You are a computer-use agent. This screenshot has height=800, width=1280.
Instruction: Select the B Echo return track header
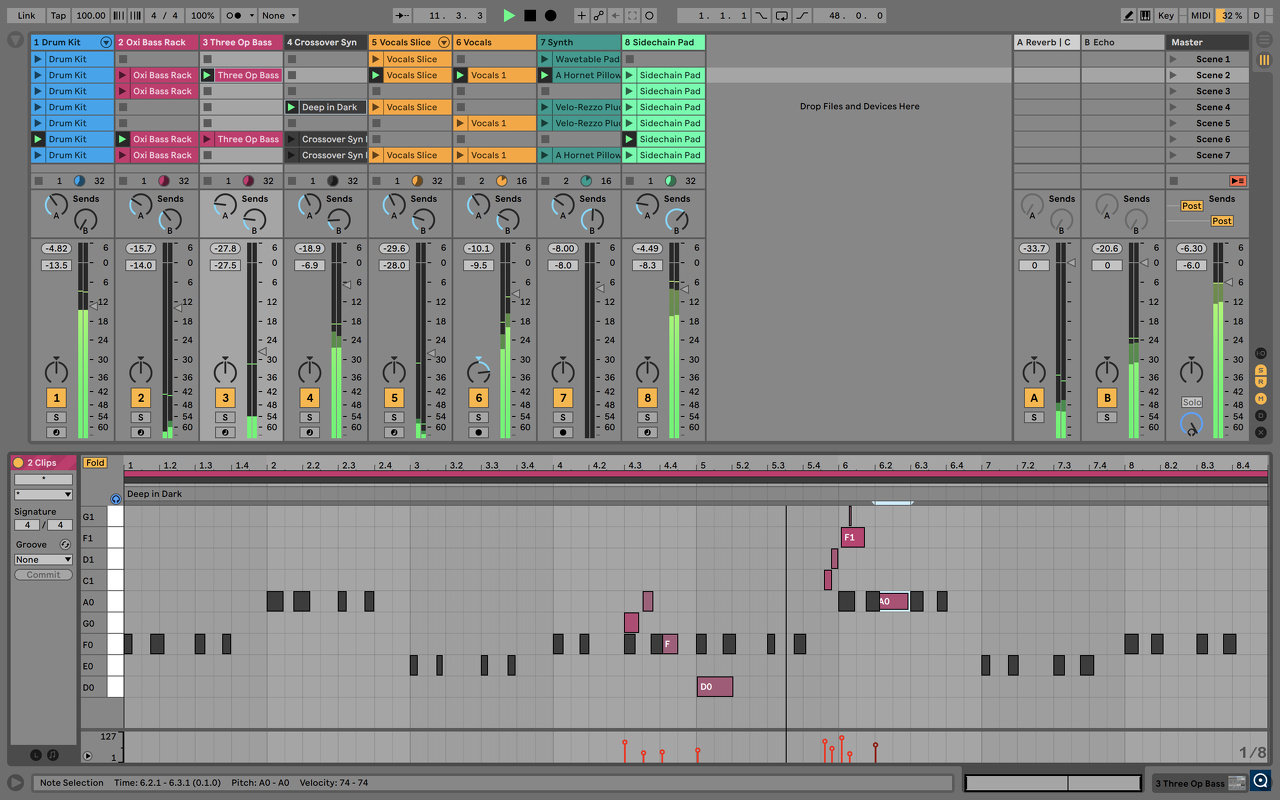coord(1123,42)
